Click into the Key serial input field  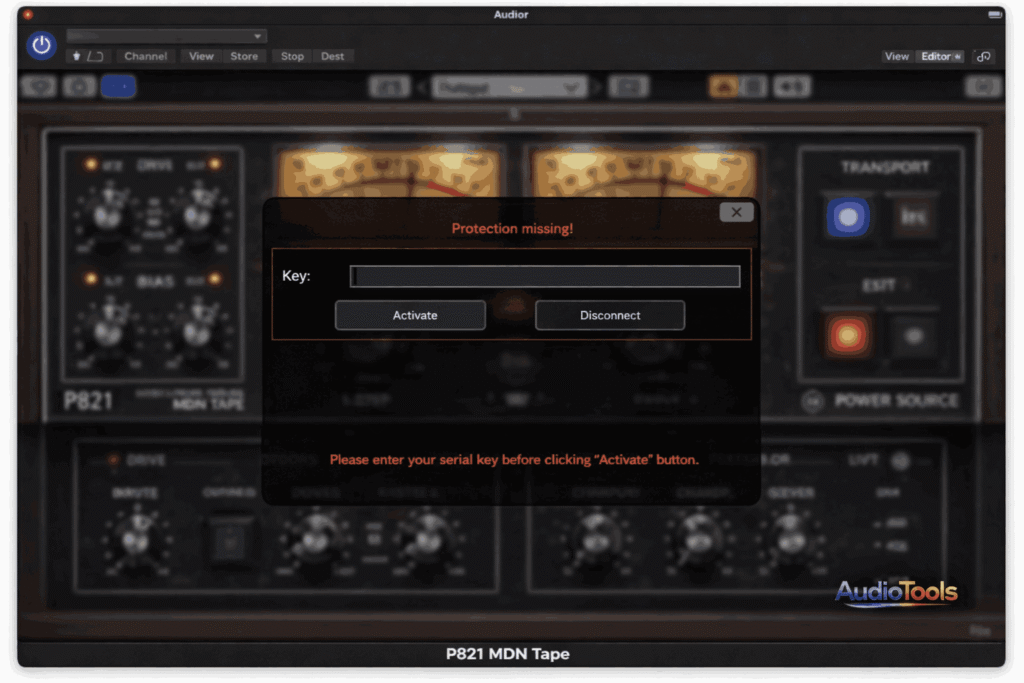coord(545,277)
